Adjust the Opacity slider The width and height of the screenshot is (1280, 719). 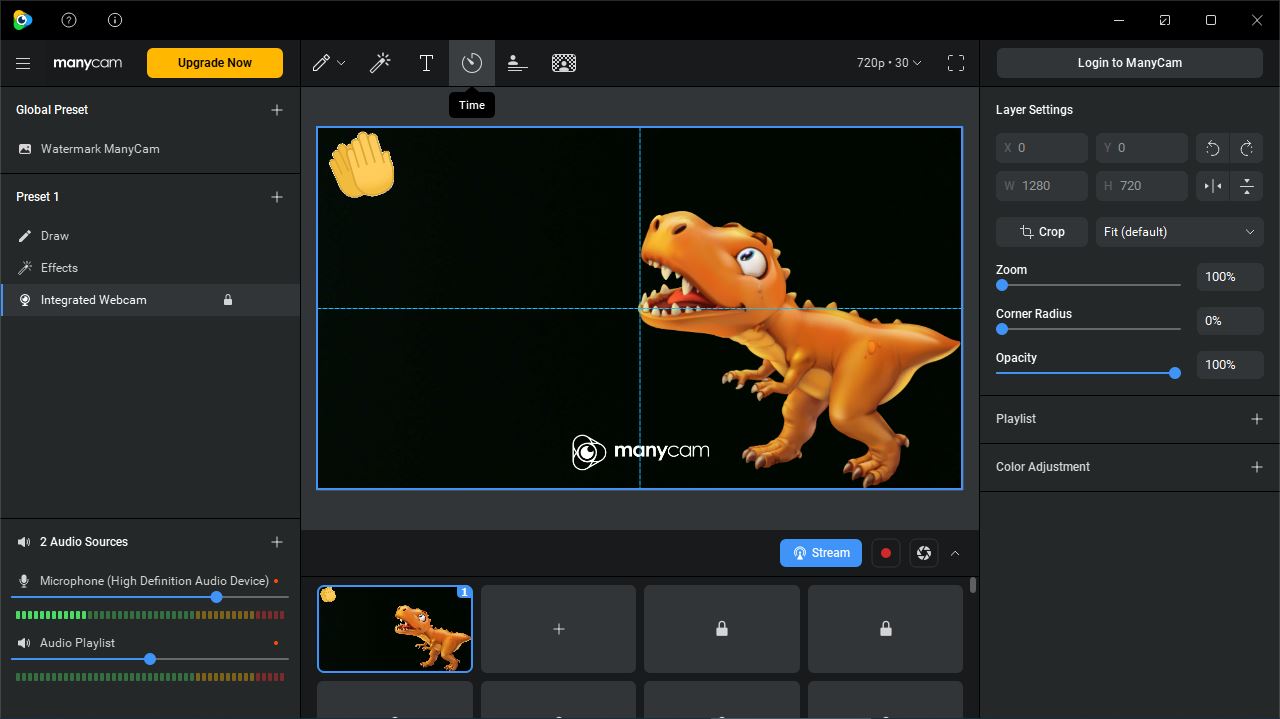pyautogui.click(x=1088, y=373)
